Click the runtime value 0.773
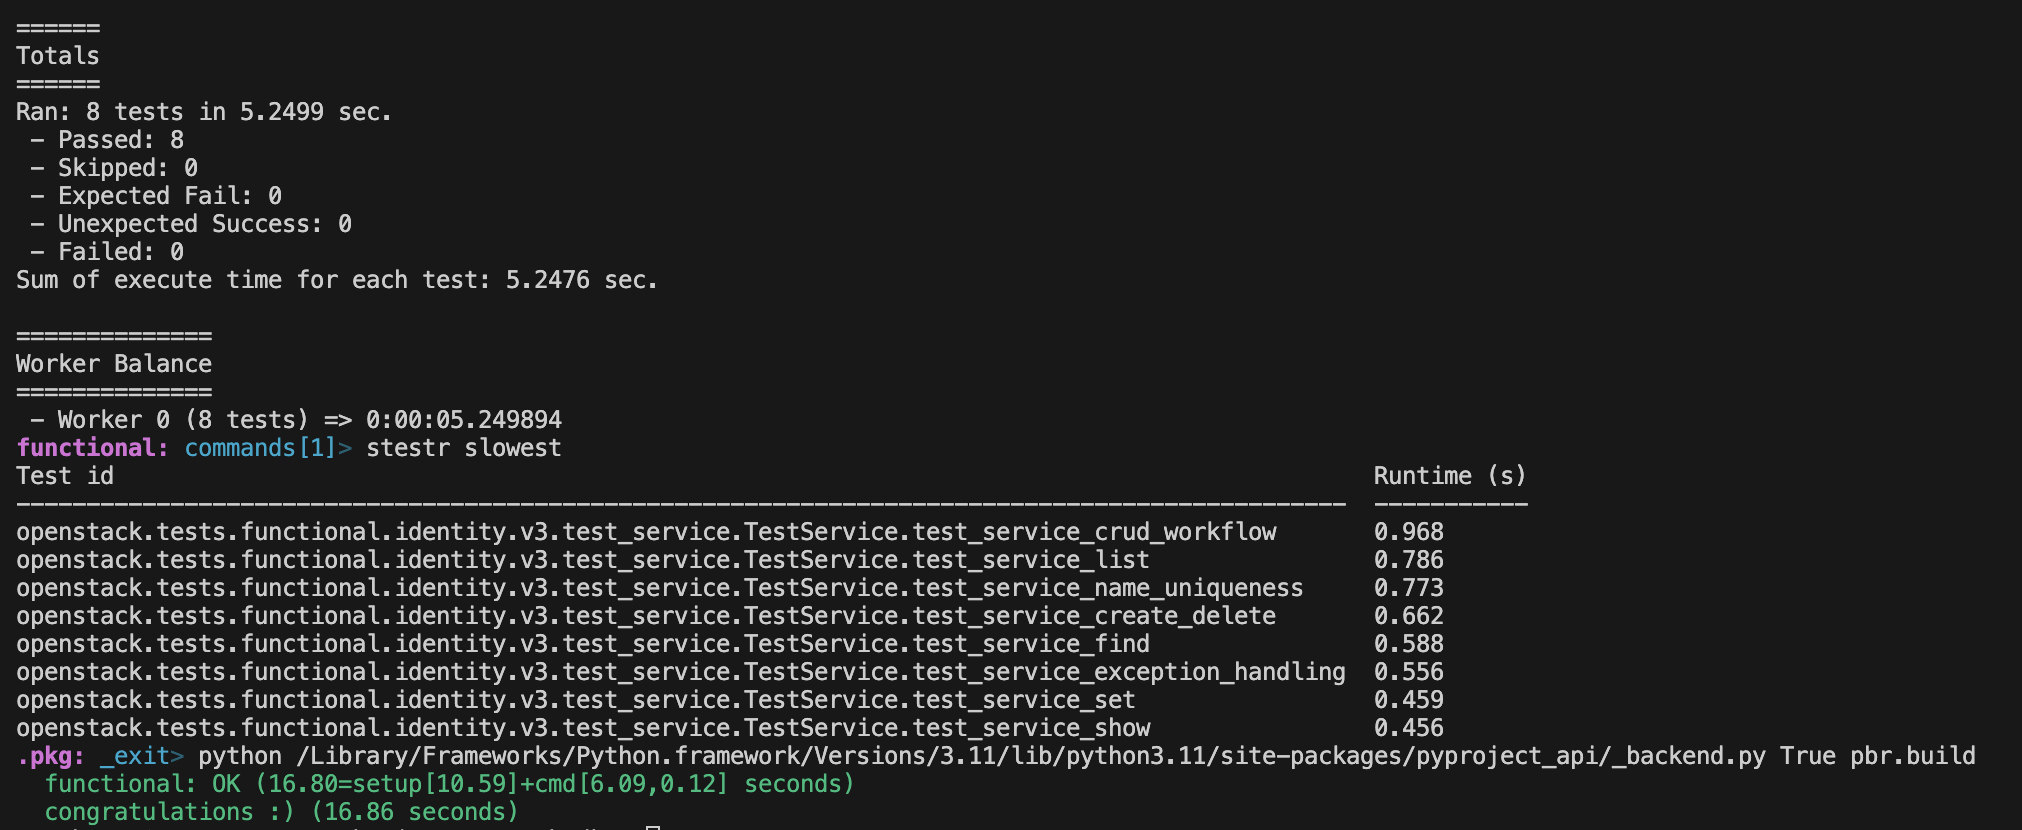 tap(1408, 588)
